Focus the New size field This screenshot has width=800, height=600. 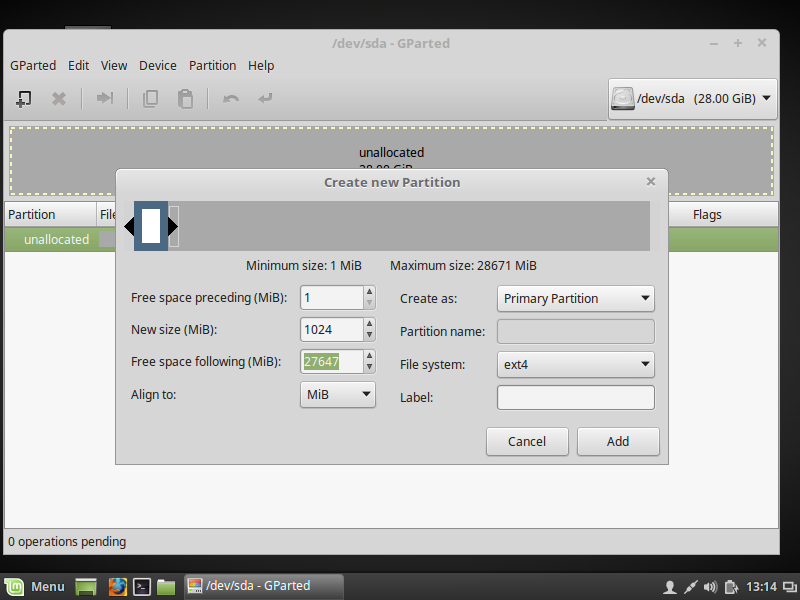(332, 330)
